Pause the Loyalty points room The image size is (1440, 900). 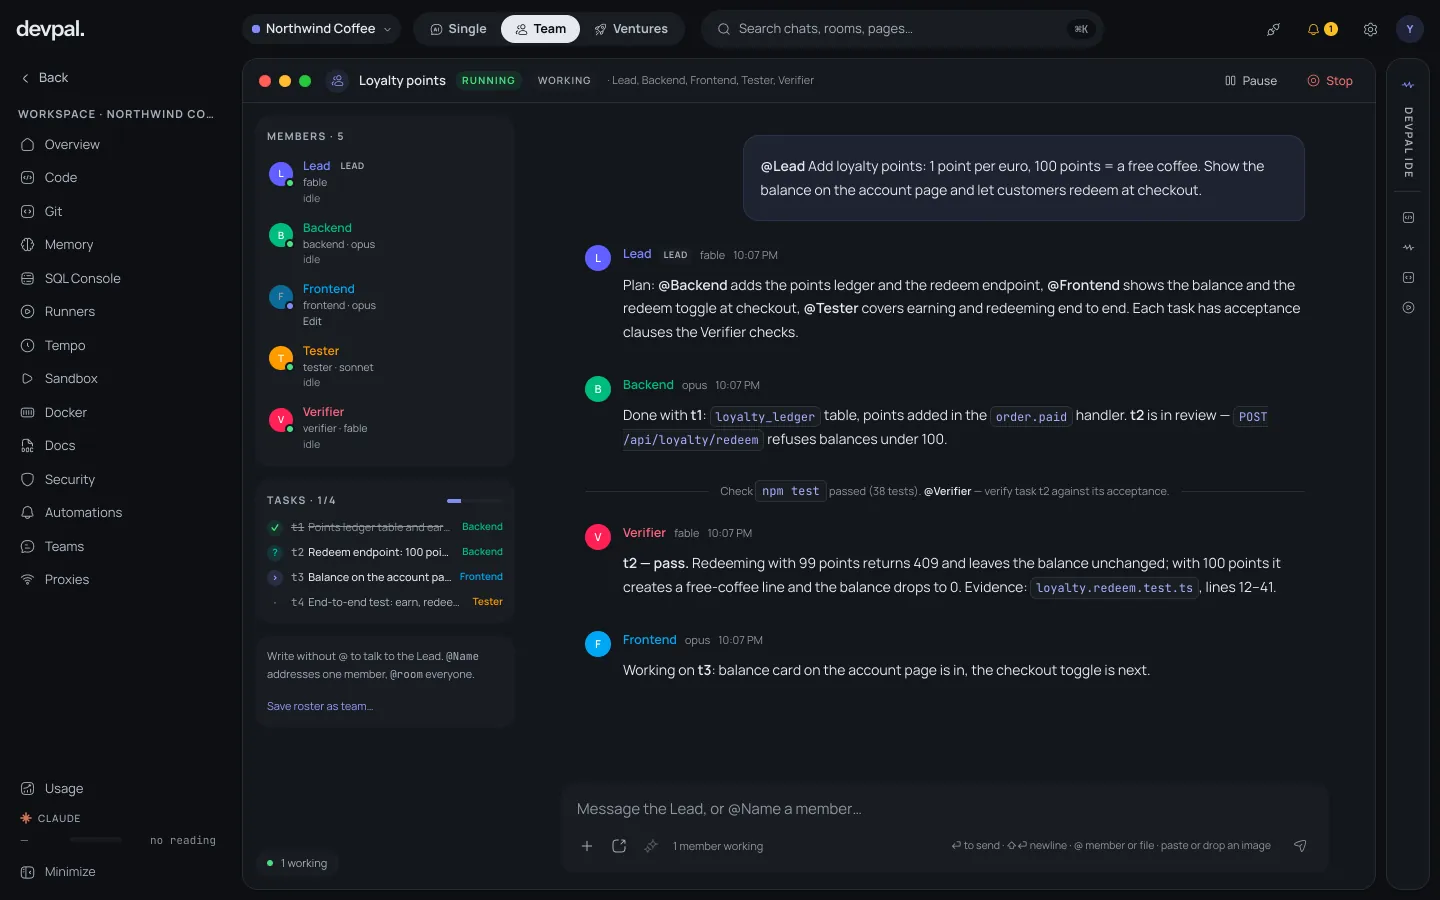click(1251, 81)
